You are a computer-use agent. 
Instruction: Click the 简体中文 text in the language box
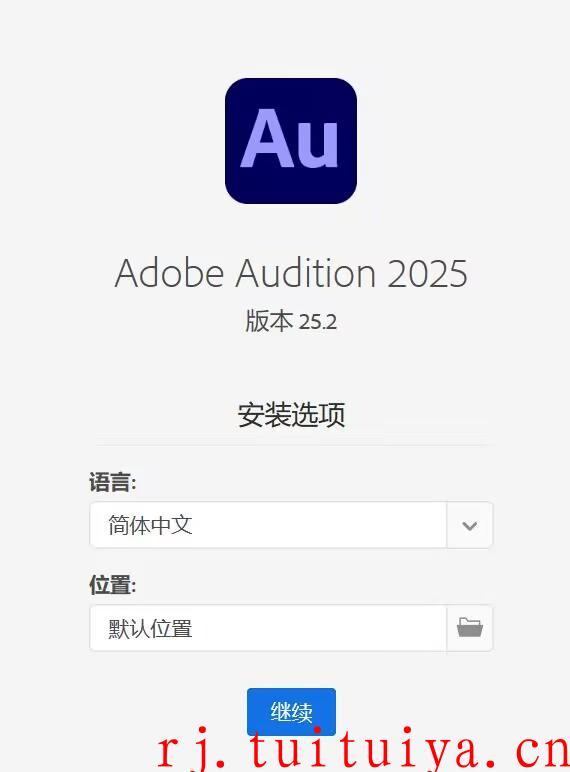tap(150, 525)
